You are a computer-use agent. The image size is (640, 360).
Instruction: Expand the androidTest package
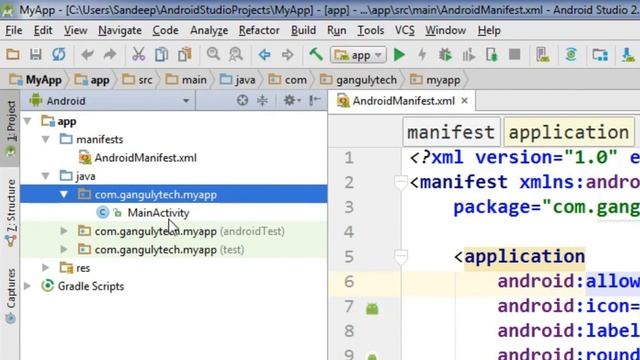[x=64, y=231]
